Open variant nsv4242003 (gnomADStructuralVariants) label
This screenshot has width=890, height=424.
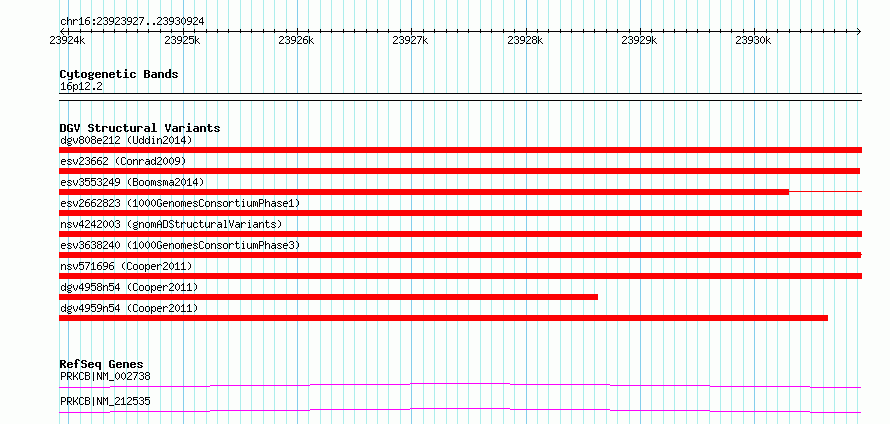171,224
